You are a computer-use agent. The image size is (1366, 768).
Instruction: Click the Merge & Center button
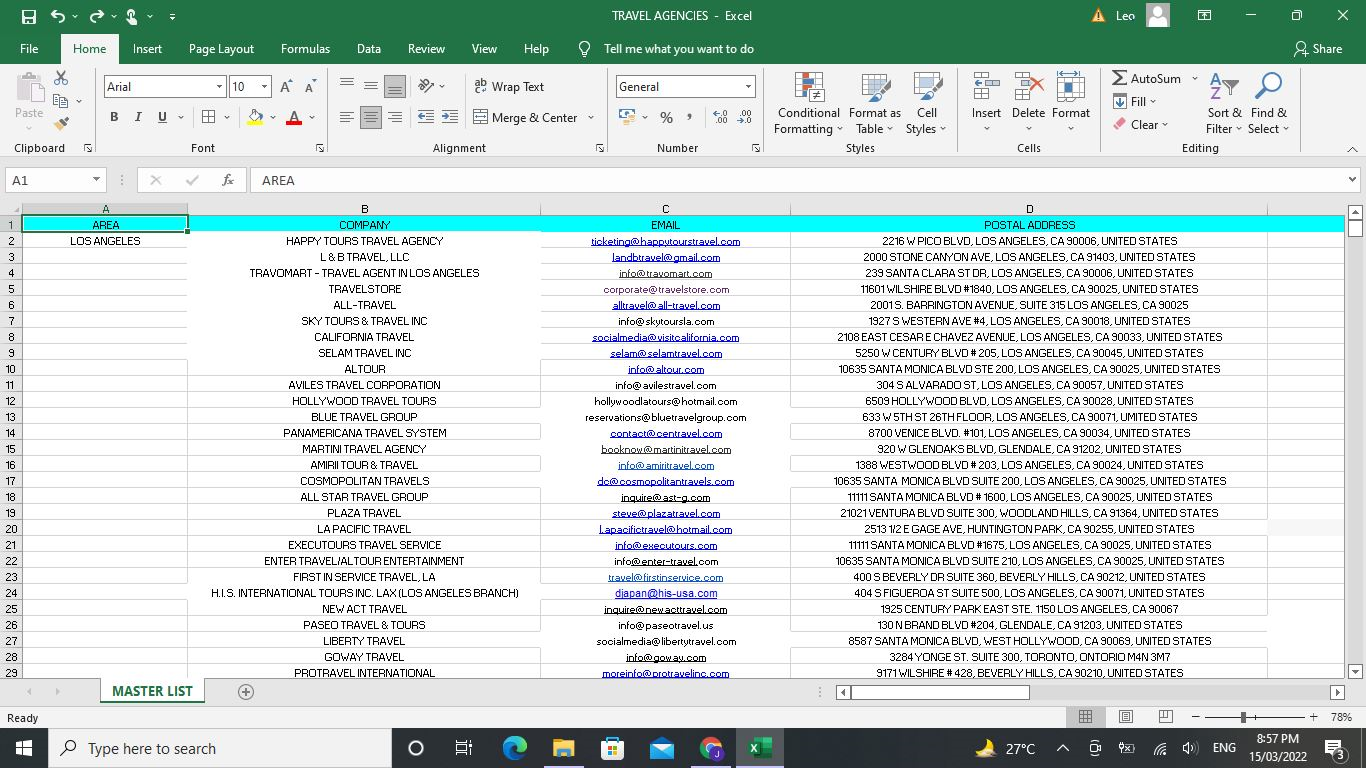pos(527,117)
